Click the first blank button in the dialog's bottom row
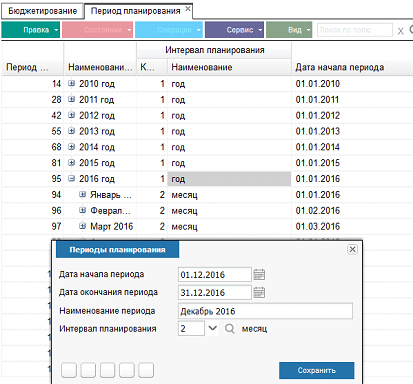 (69, 370)
